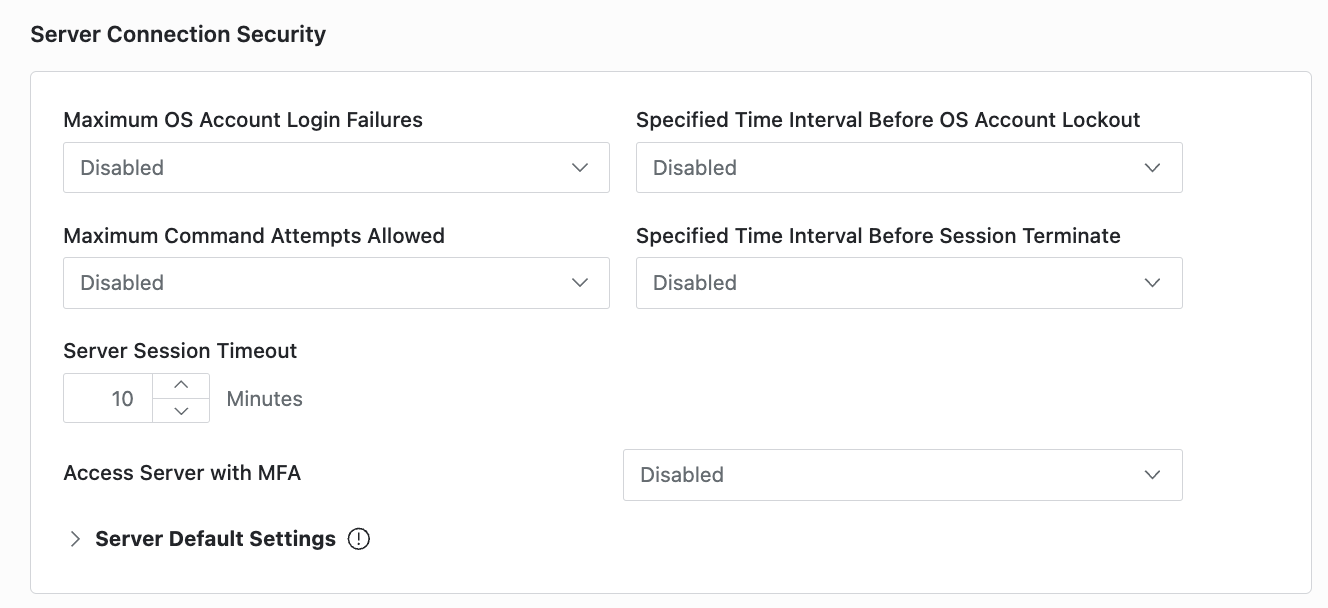Click chevron arrow in MFA dropdown

coord(1153,475)
